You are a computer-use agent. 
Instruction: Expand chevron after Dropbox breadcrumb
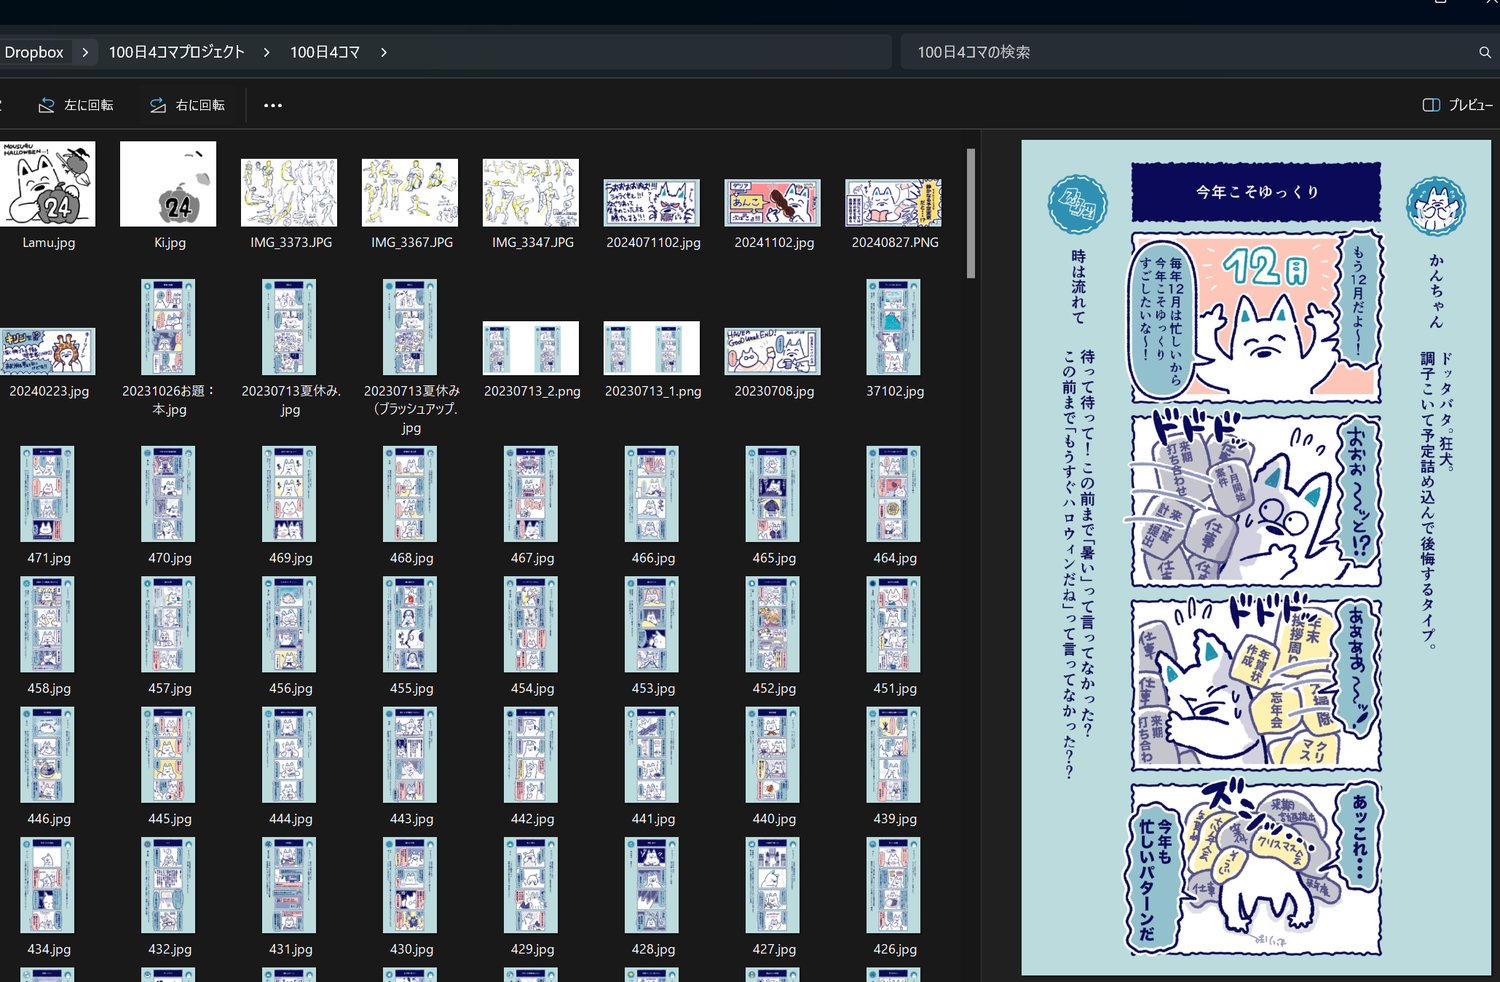coord(85,52)
